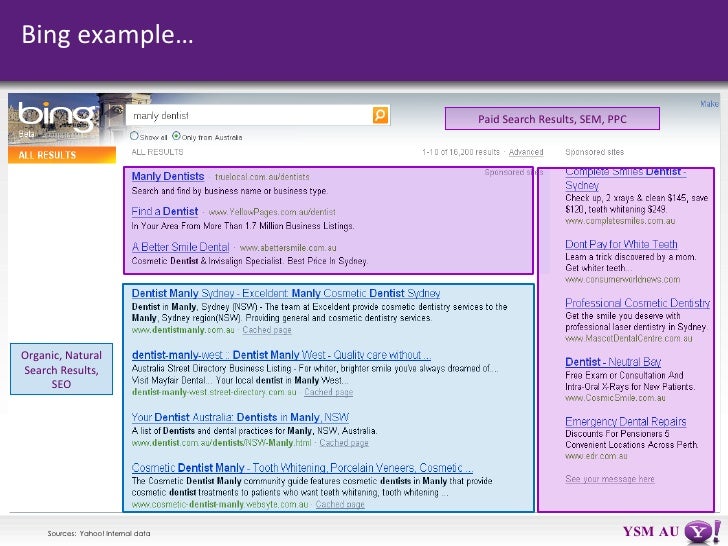The image size is (728, 546).
Task: Click Cached page link for dentistmanly.com.au
Action: (x=267, y=330)
